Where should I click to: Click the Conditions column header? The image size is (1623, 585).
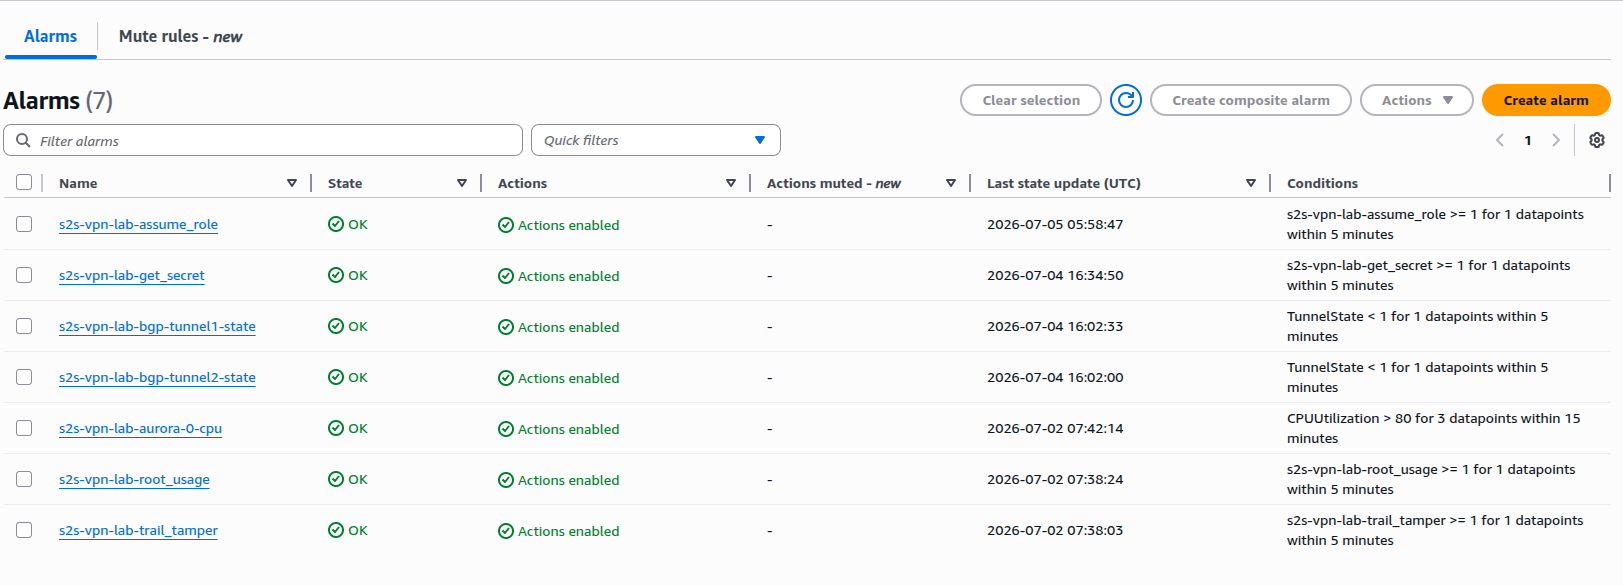1322,183
